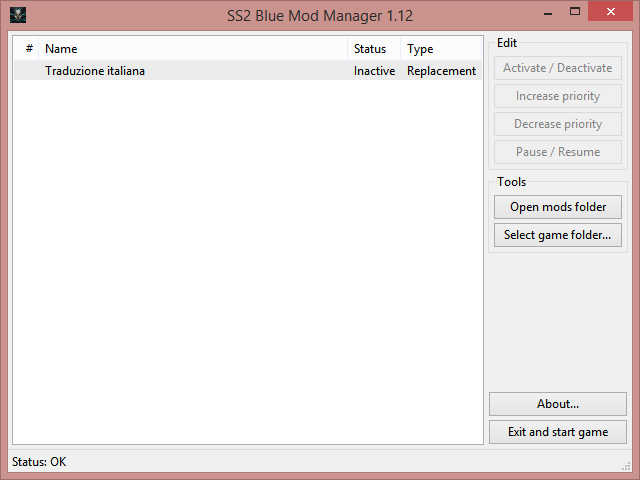Screen dimensions: 640x480
Task: Click the Increase priority button
Action: (x=558, y=96)
